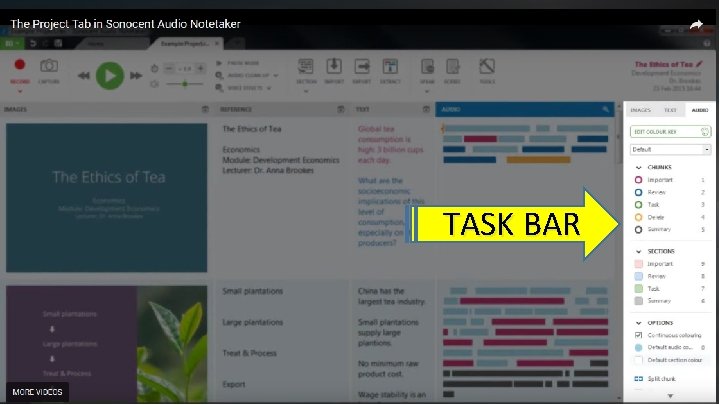Click the Scribe toolbar icon

[x=452, y=67]
